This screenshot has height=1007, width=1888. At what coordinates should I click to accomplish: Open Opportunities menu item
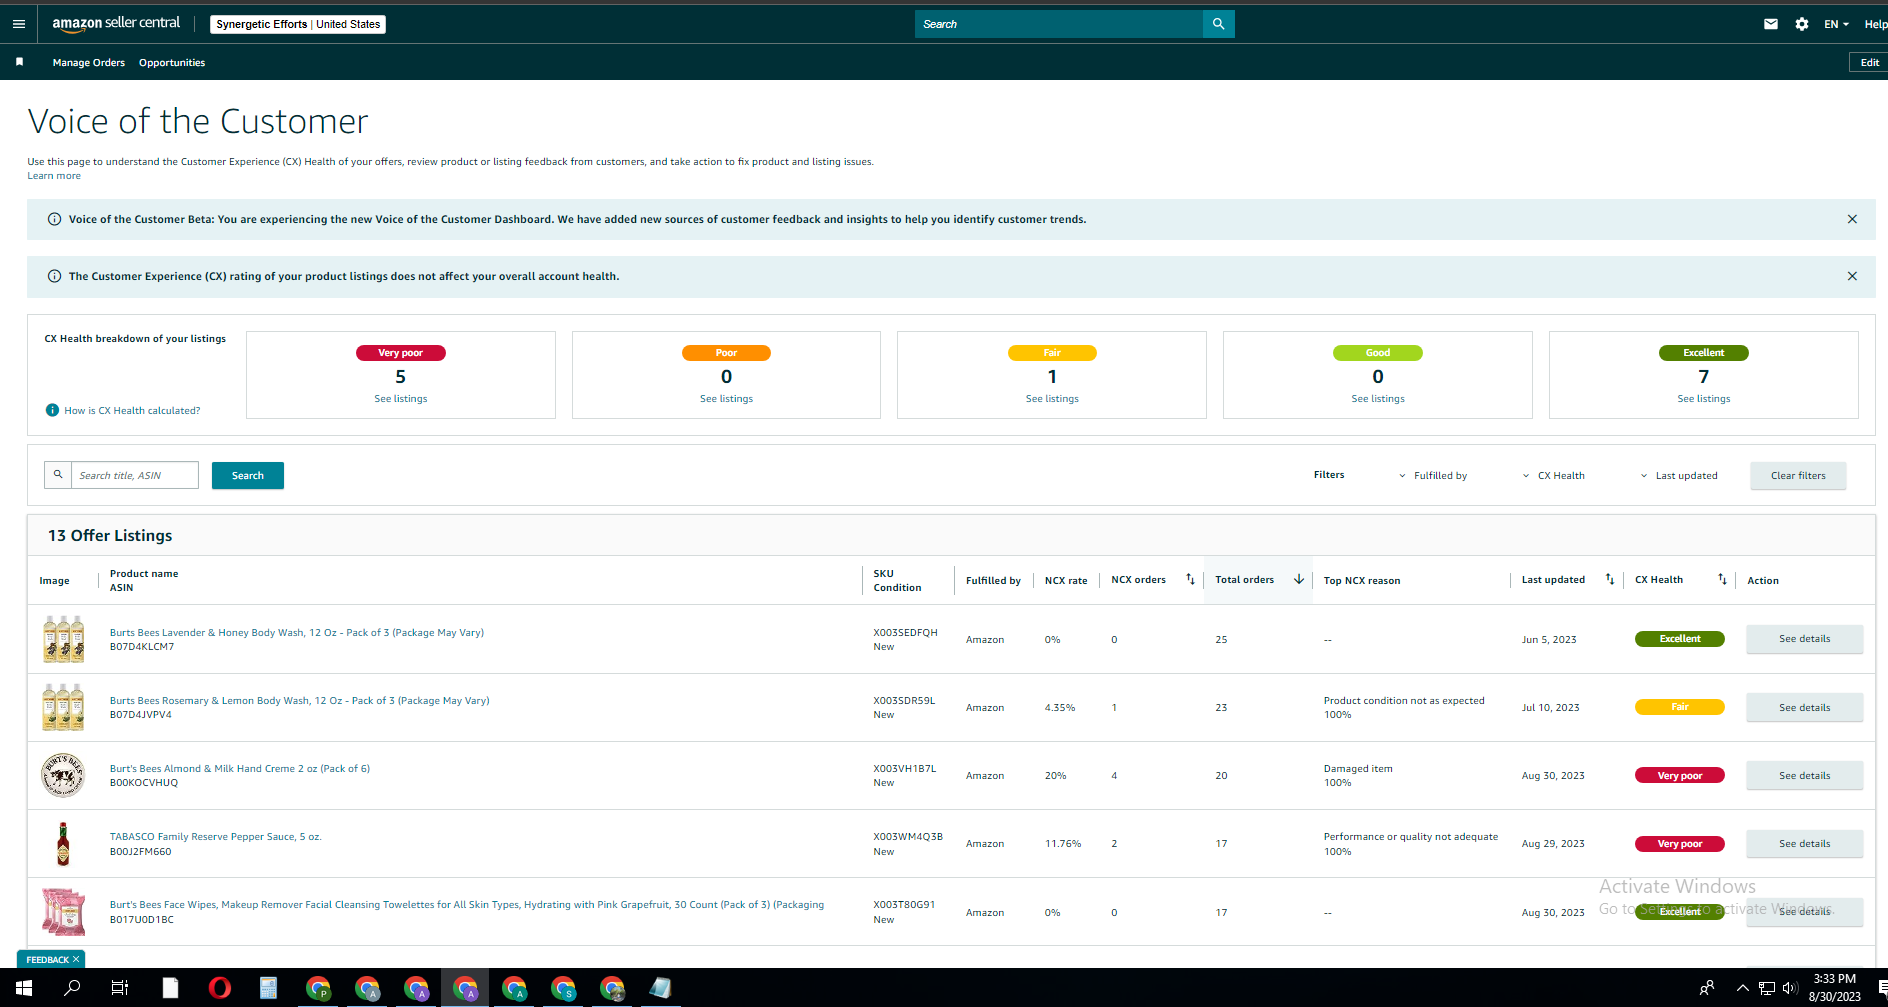(172, 62)
